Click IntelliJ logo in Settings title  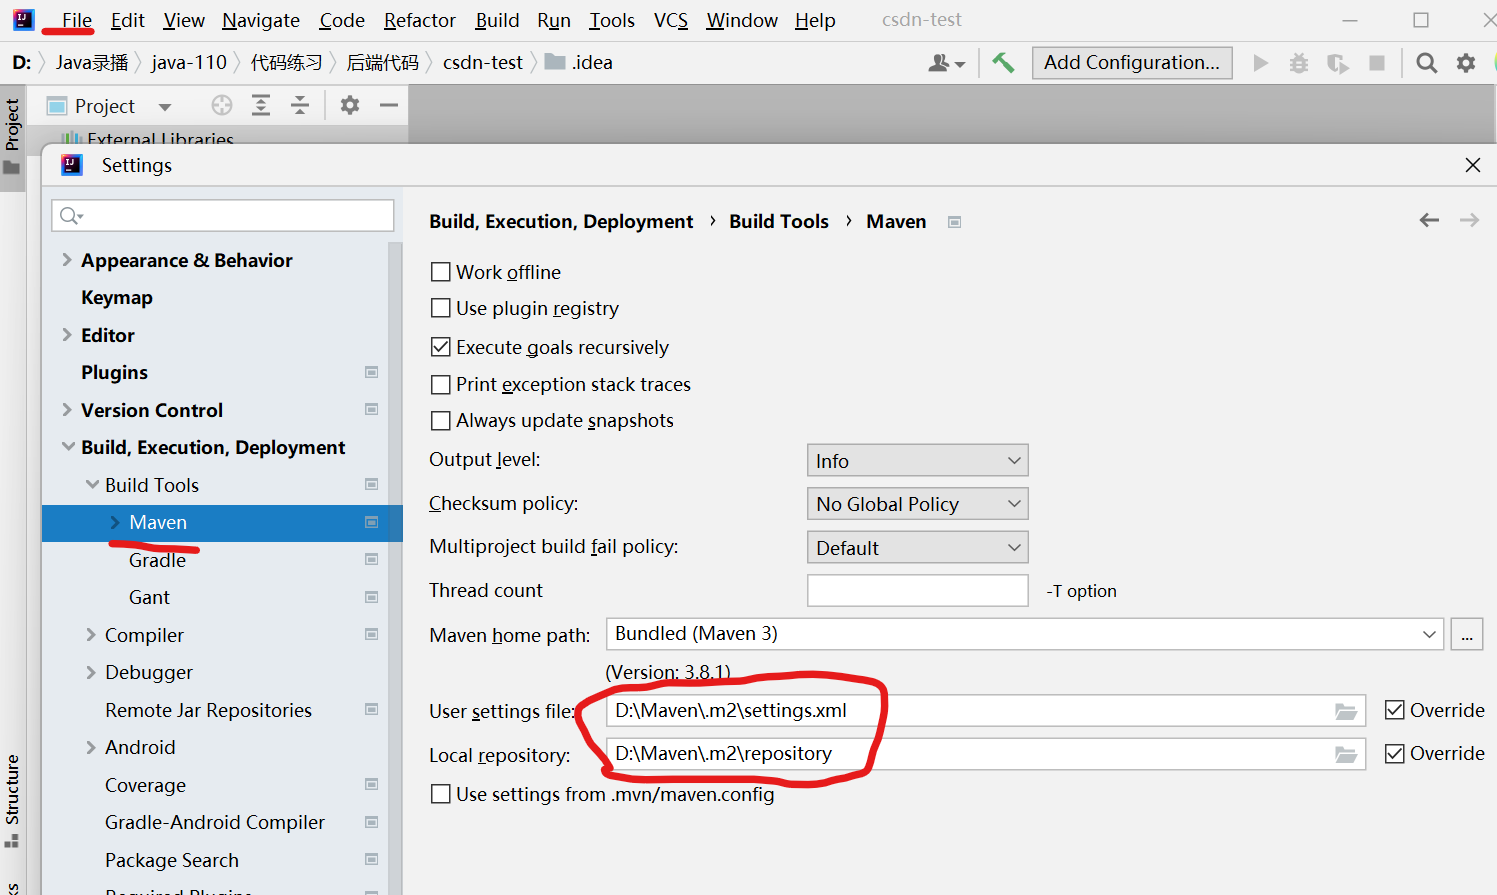tap(72, 165)
